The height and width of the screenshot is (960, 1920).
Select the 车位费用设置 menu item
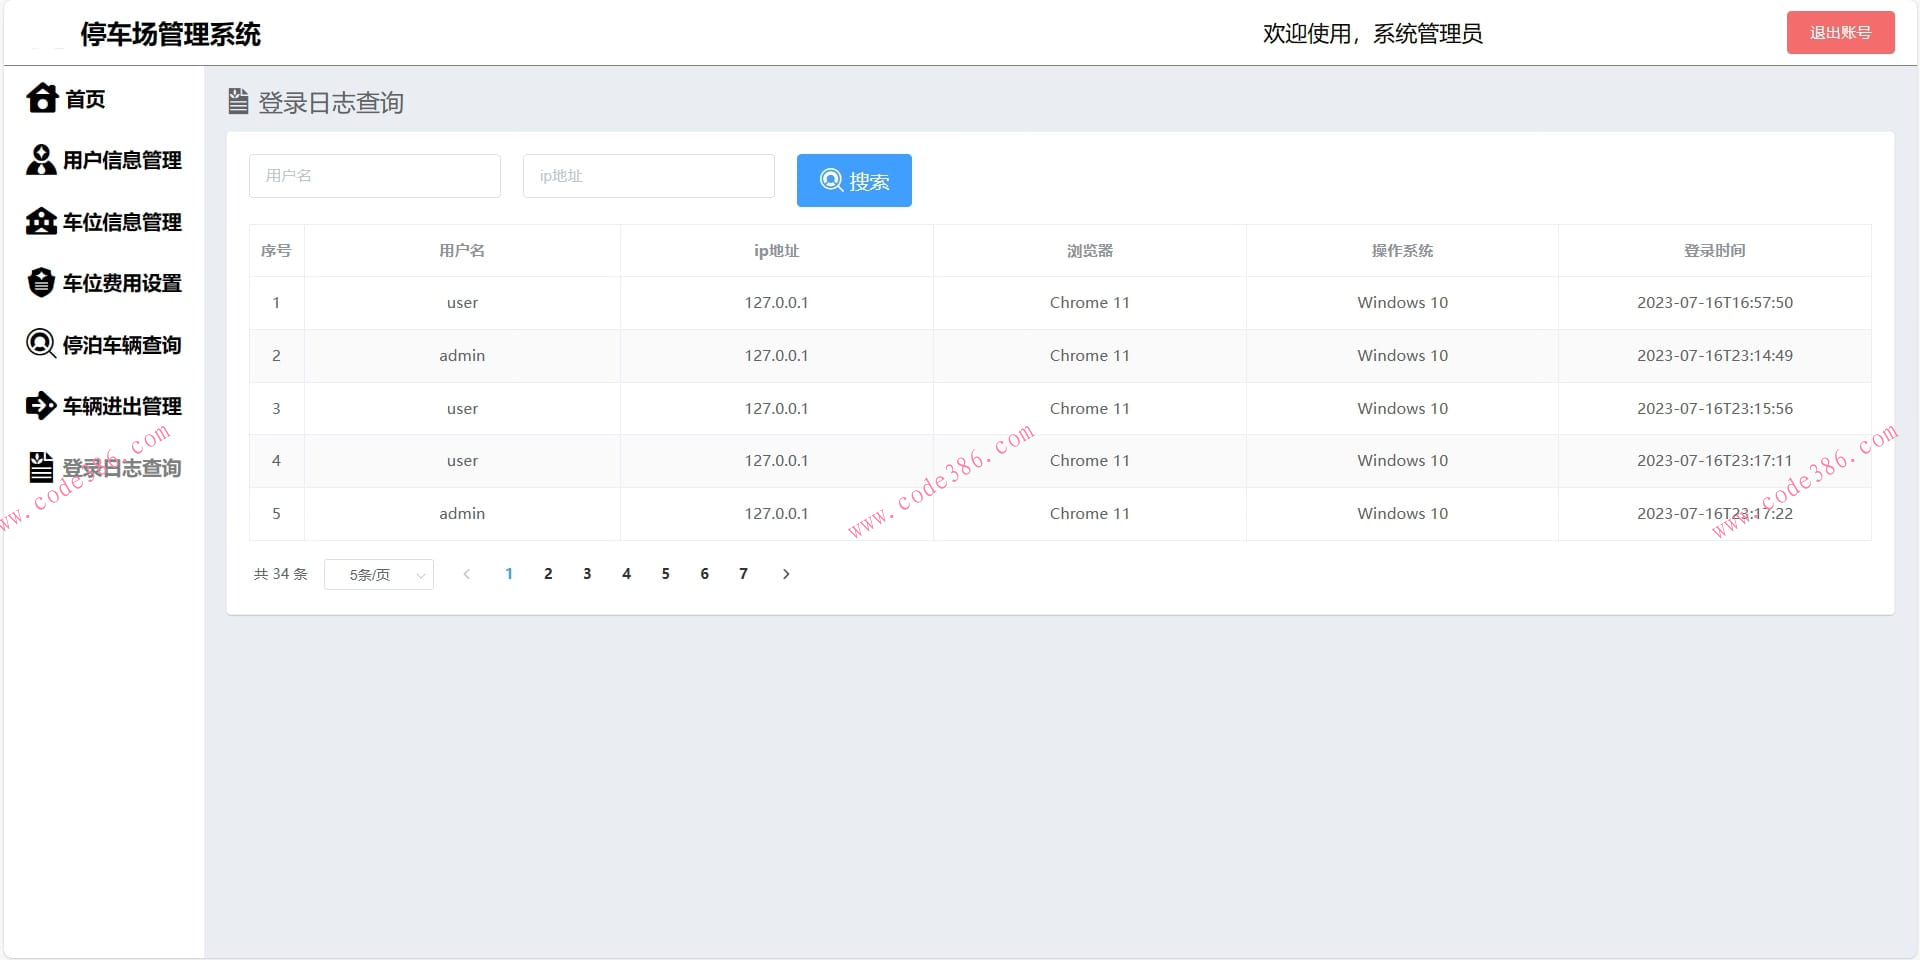[121, 283]
